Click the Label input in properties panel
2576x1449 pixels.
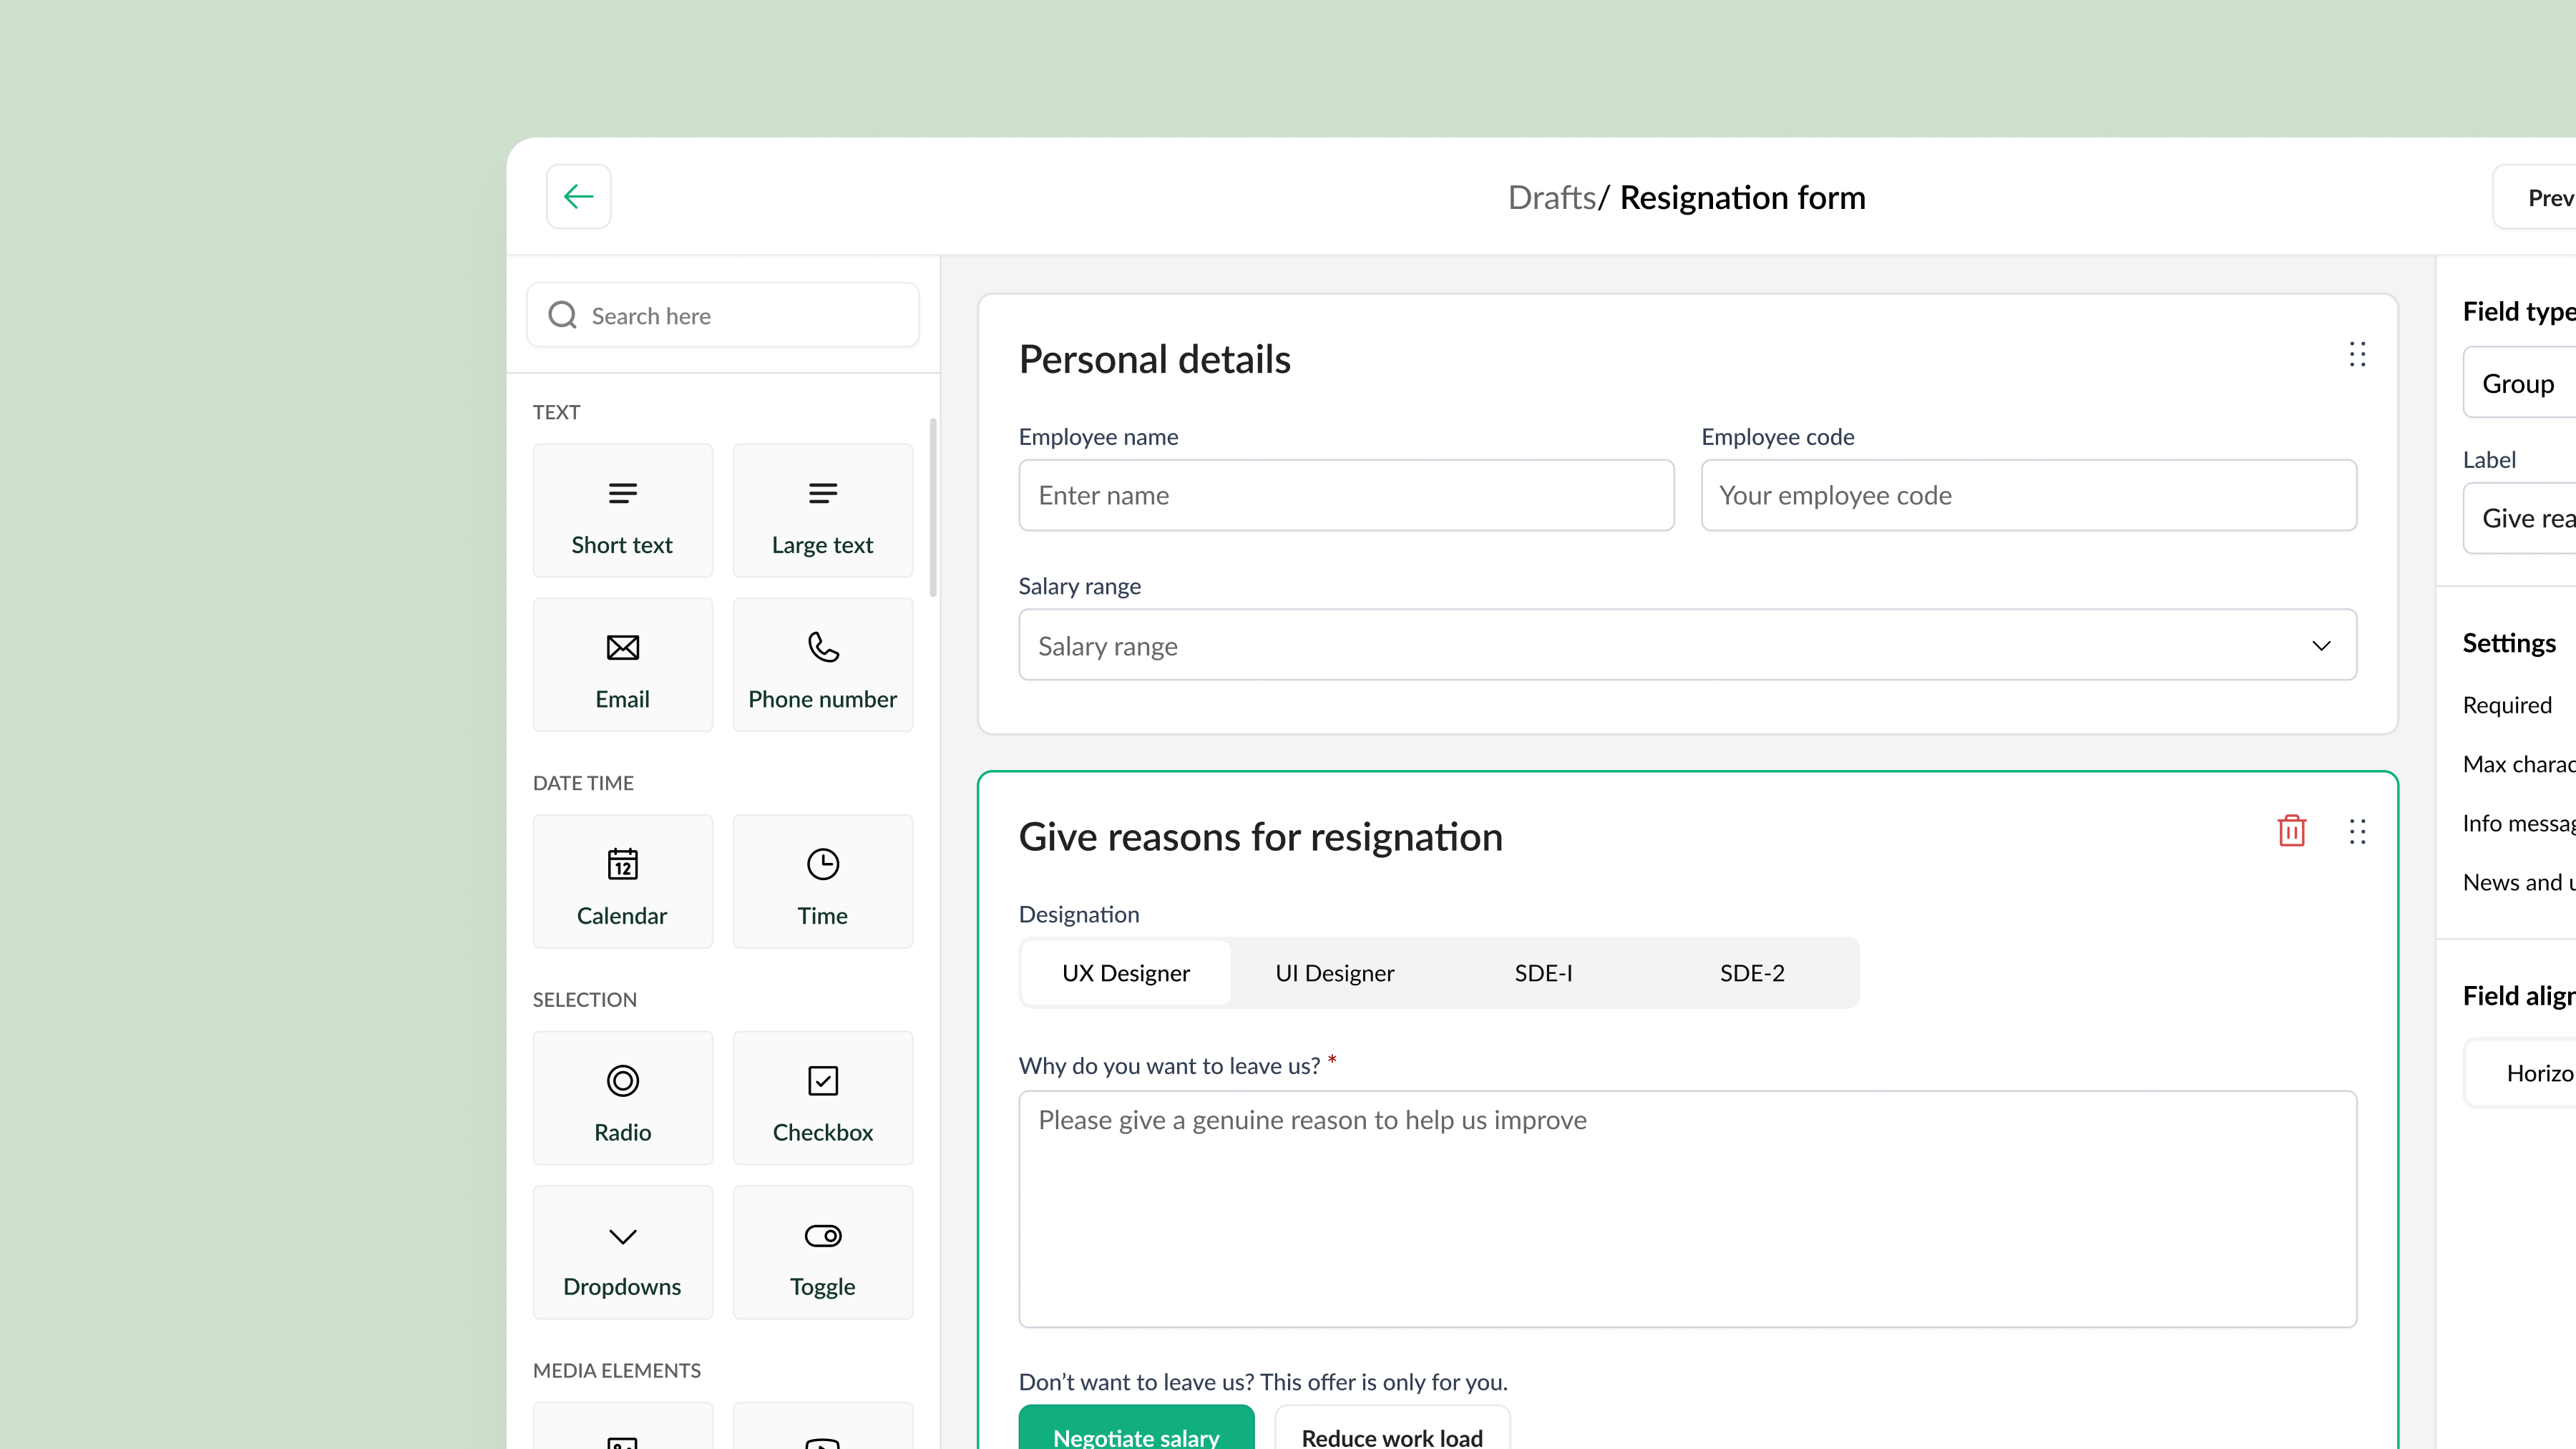[x=2520, y=518]
